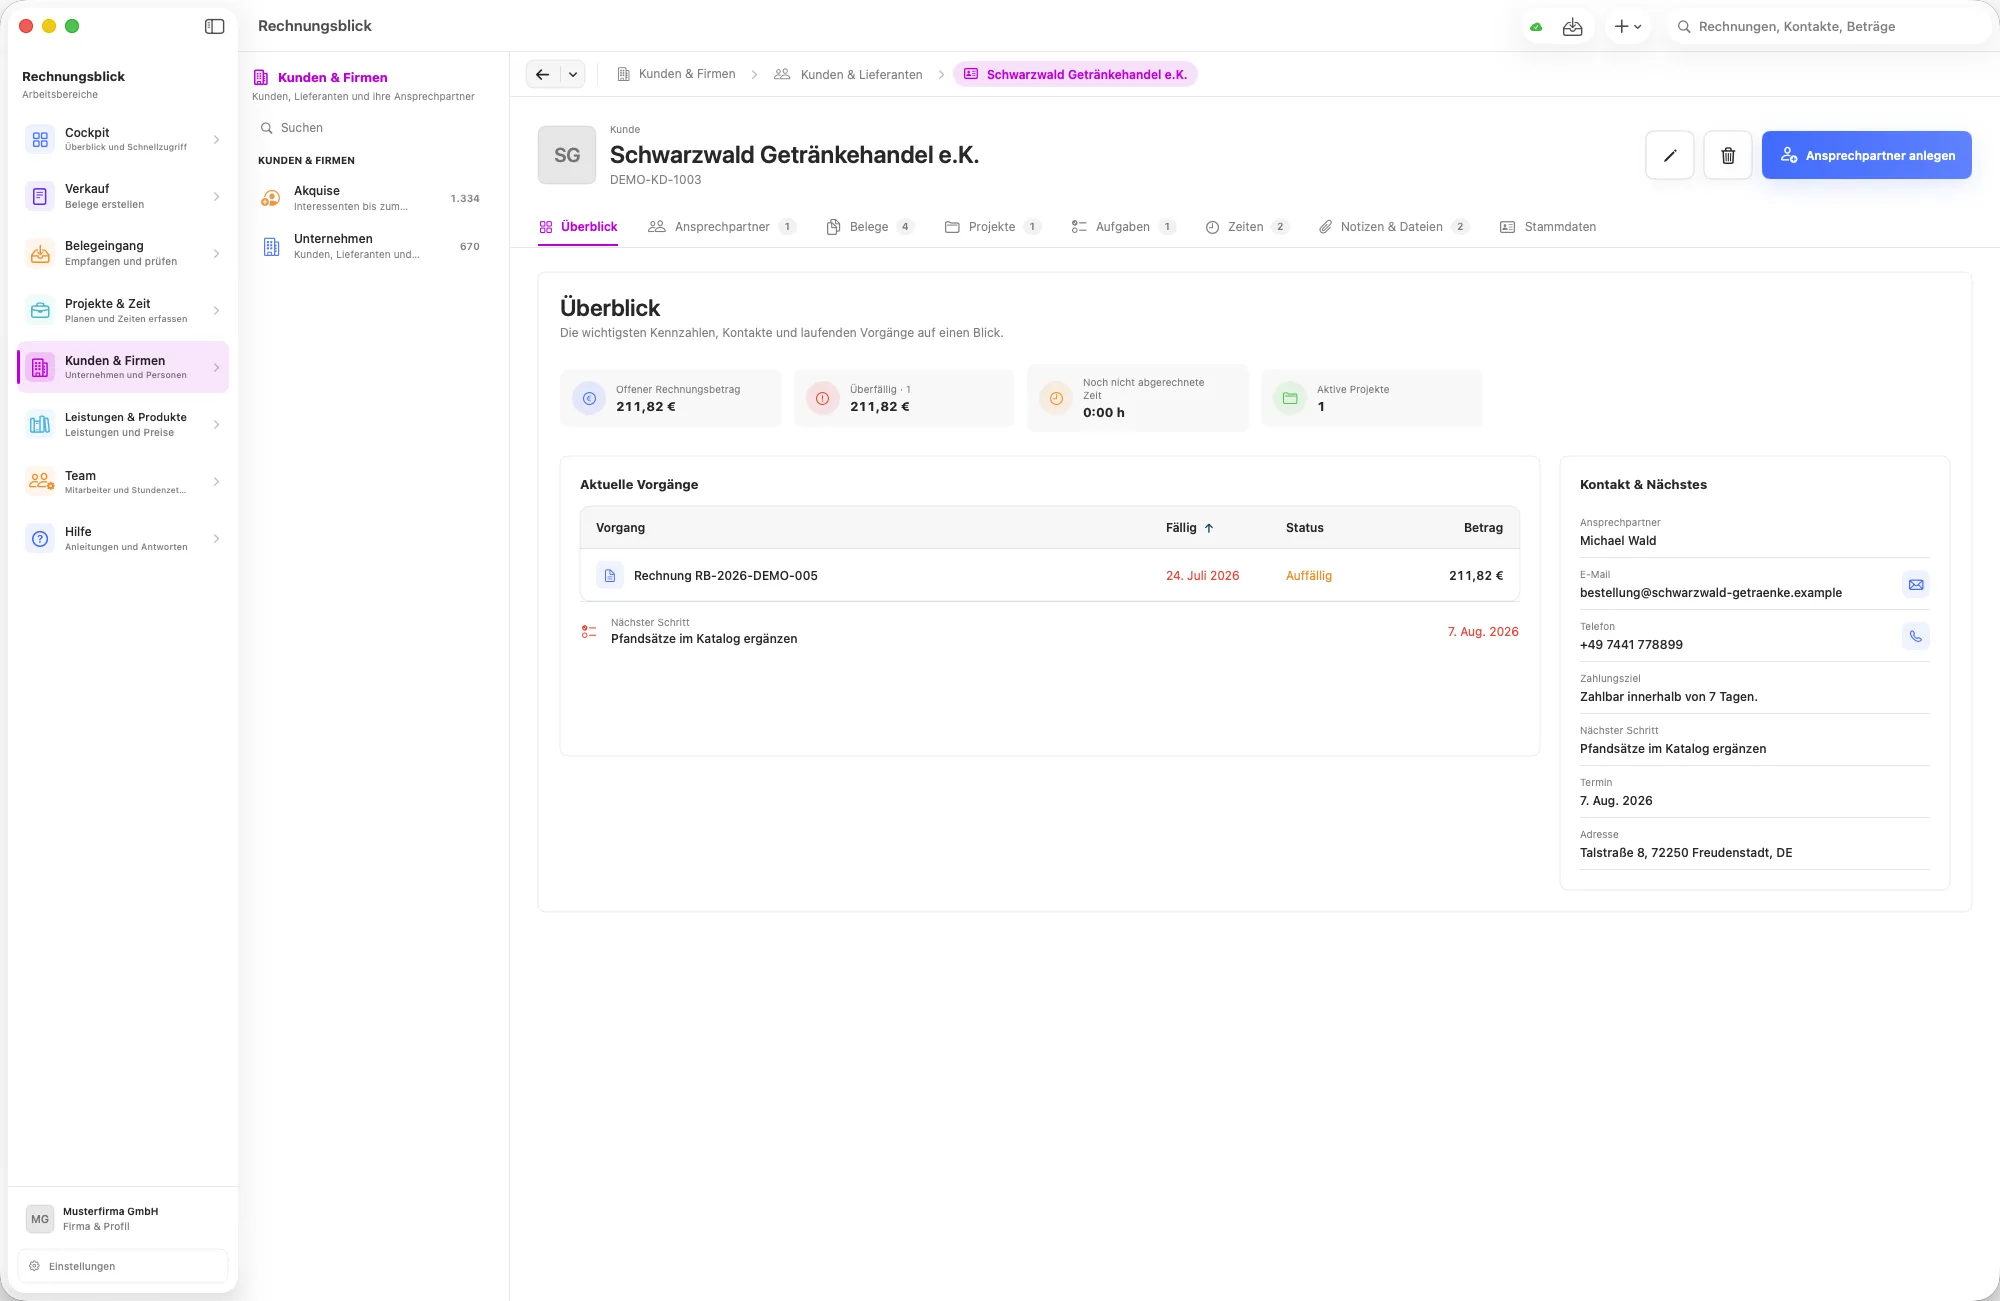
Task: Click the pencil edit icon
Action: click(1669, 155)
